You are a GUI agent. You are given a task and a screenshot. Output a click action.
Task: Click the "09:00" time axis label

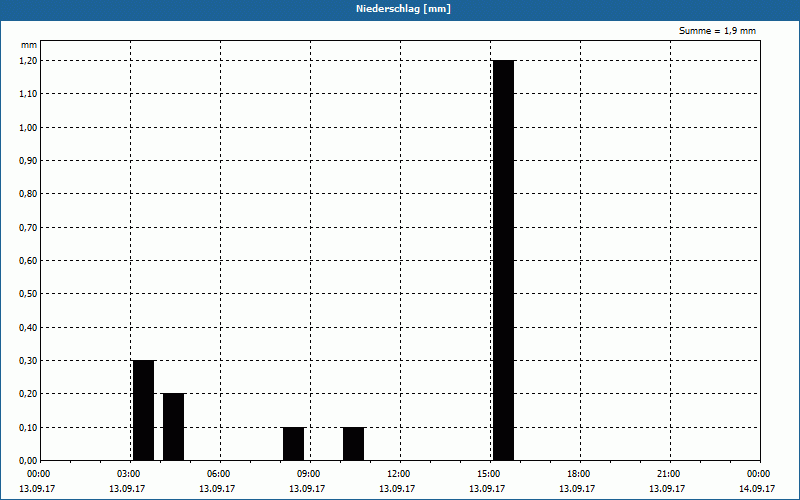point(309,474)
